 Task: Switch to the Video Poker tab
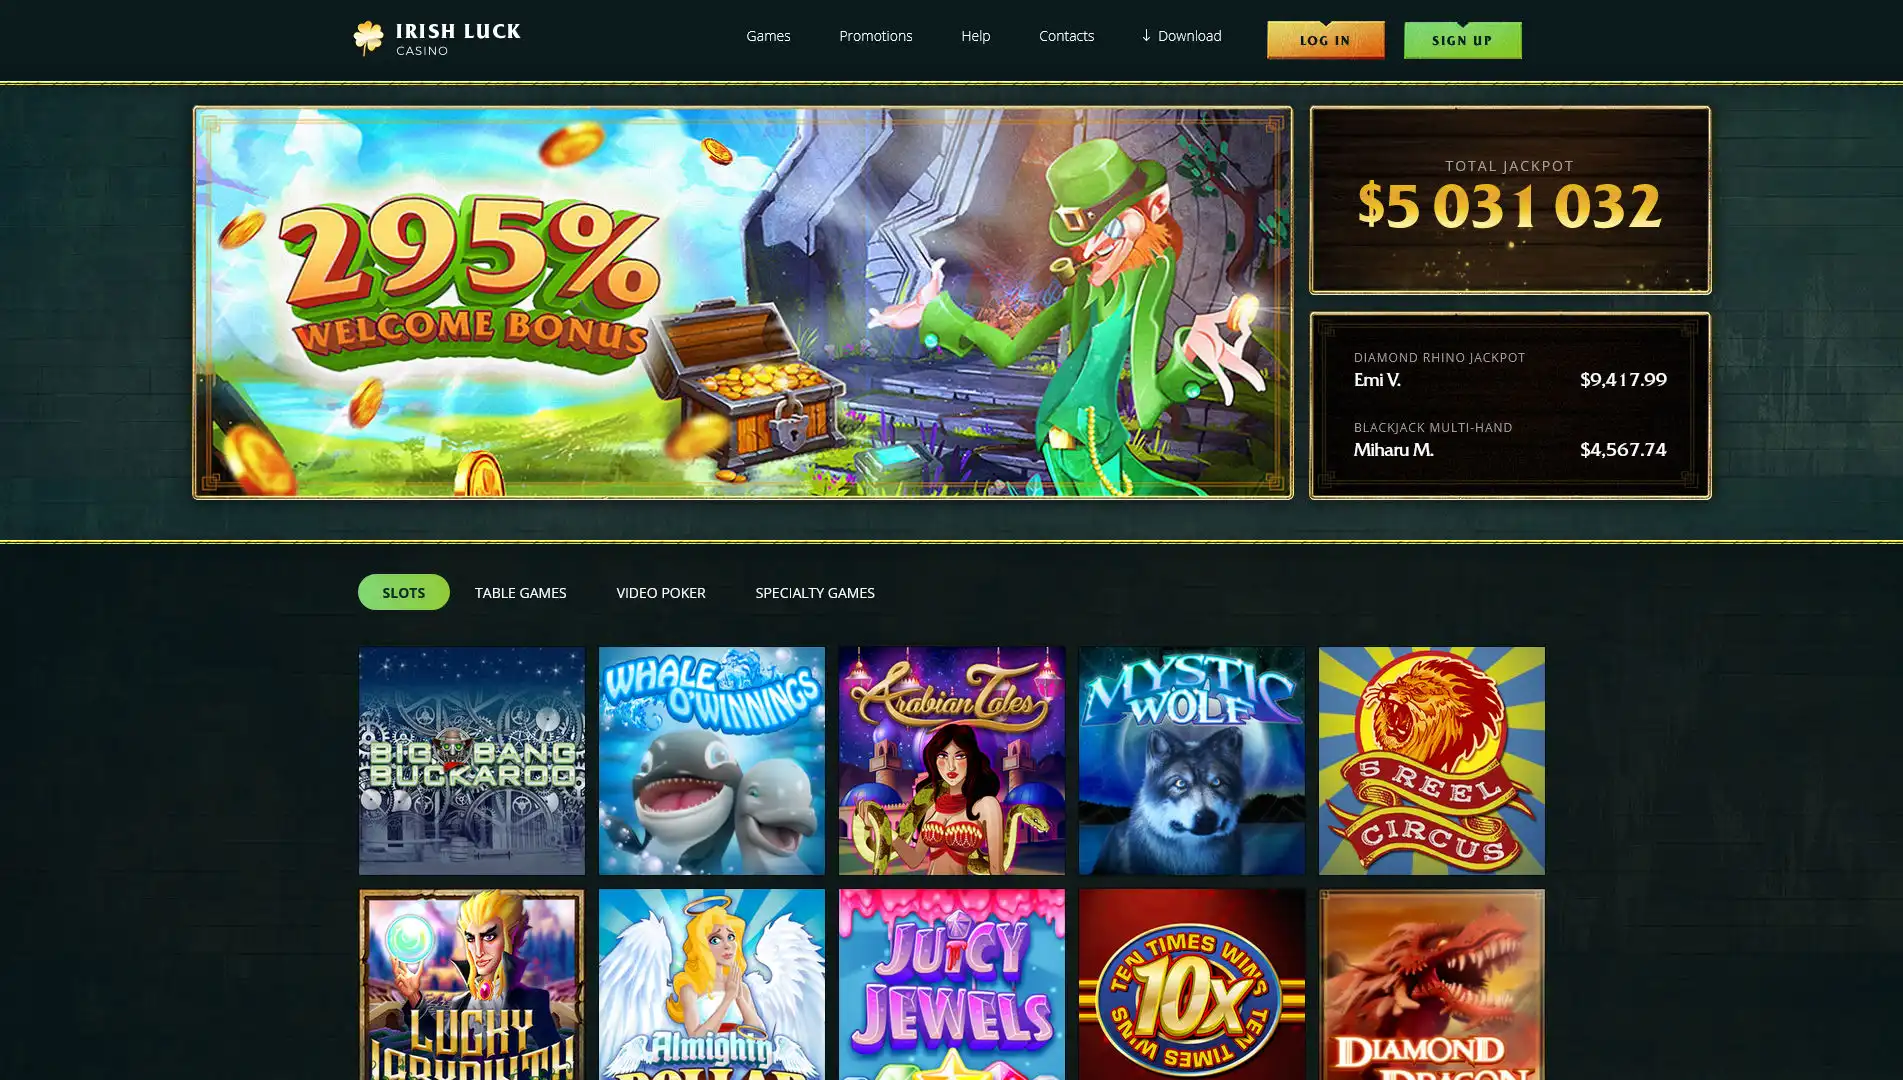tap(661, 592)
